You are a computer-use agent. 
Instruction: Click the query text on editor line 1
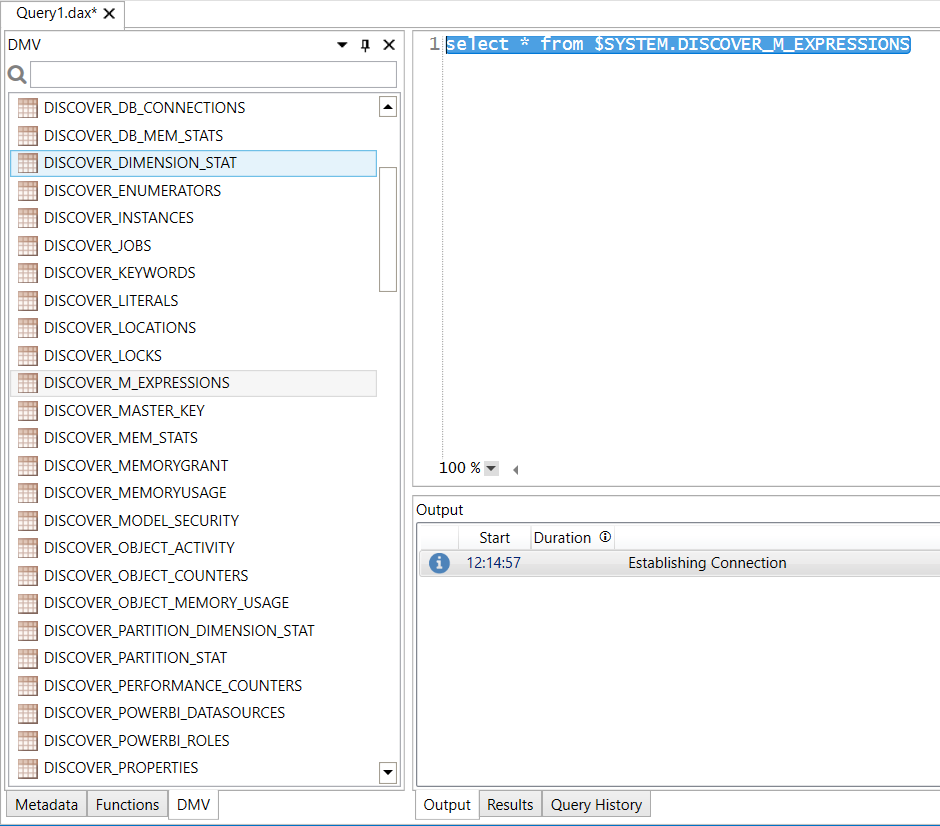678,44
